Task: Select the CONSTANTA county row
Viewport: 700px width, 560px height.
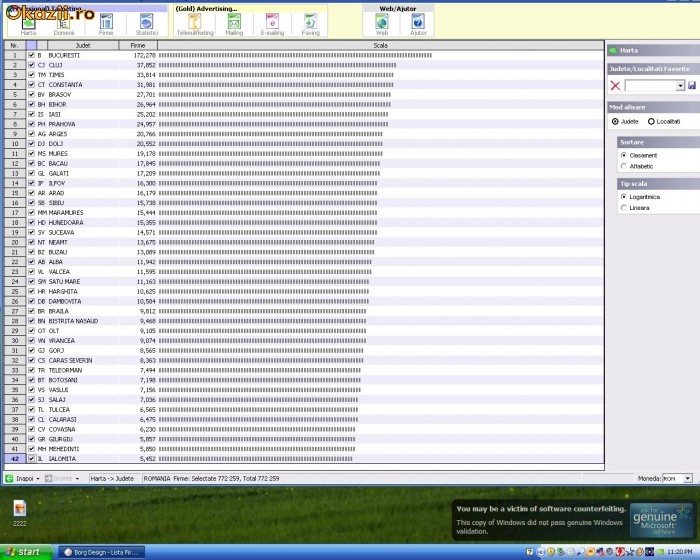Action: pyautogui.click(x=315, y=85)
